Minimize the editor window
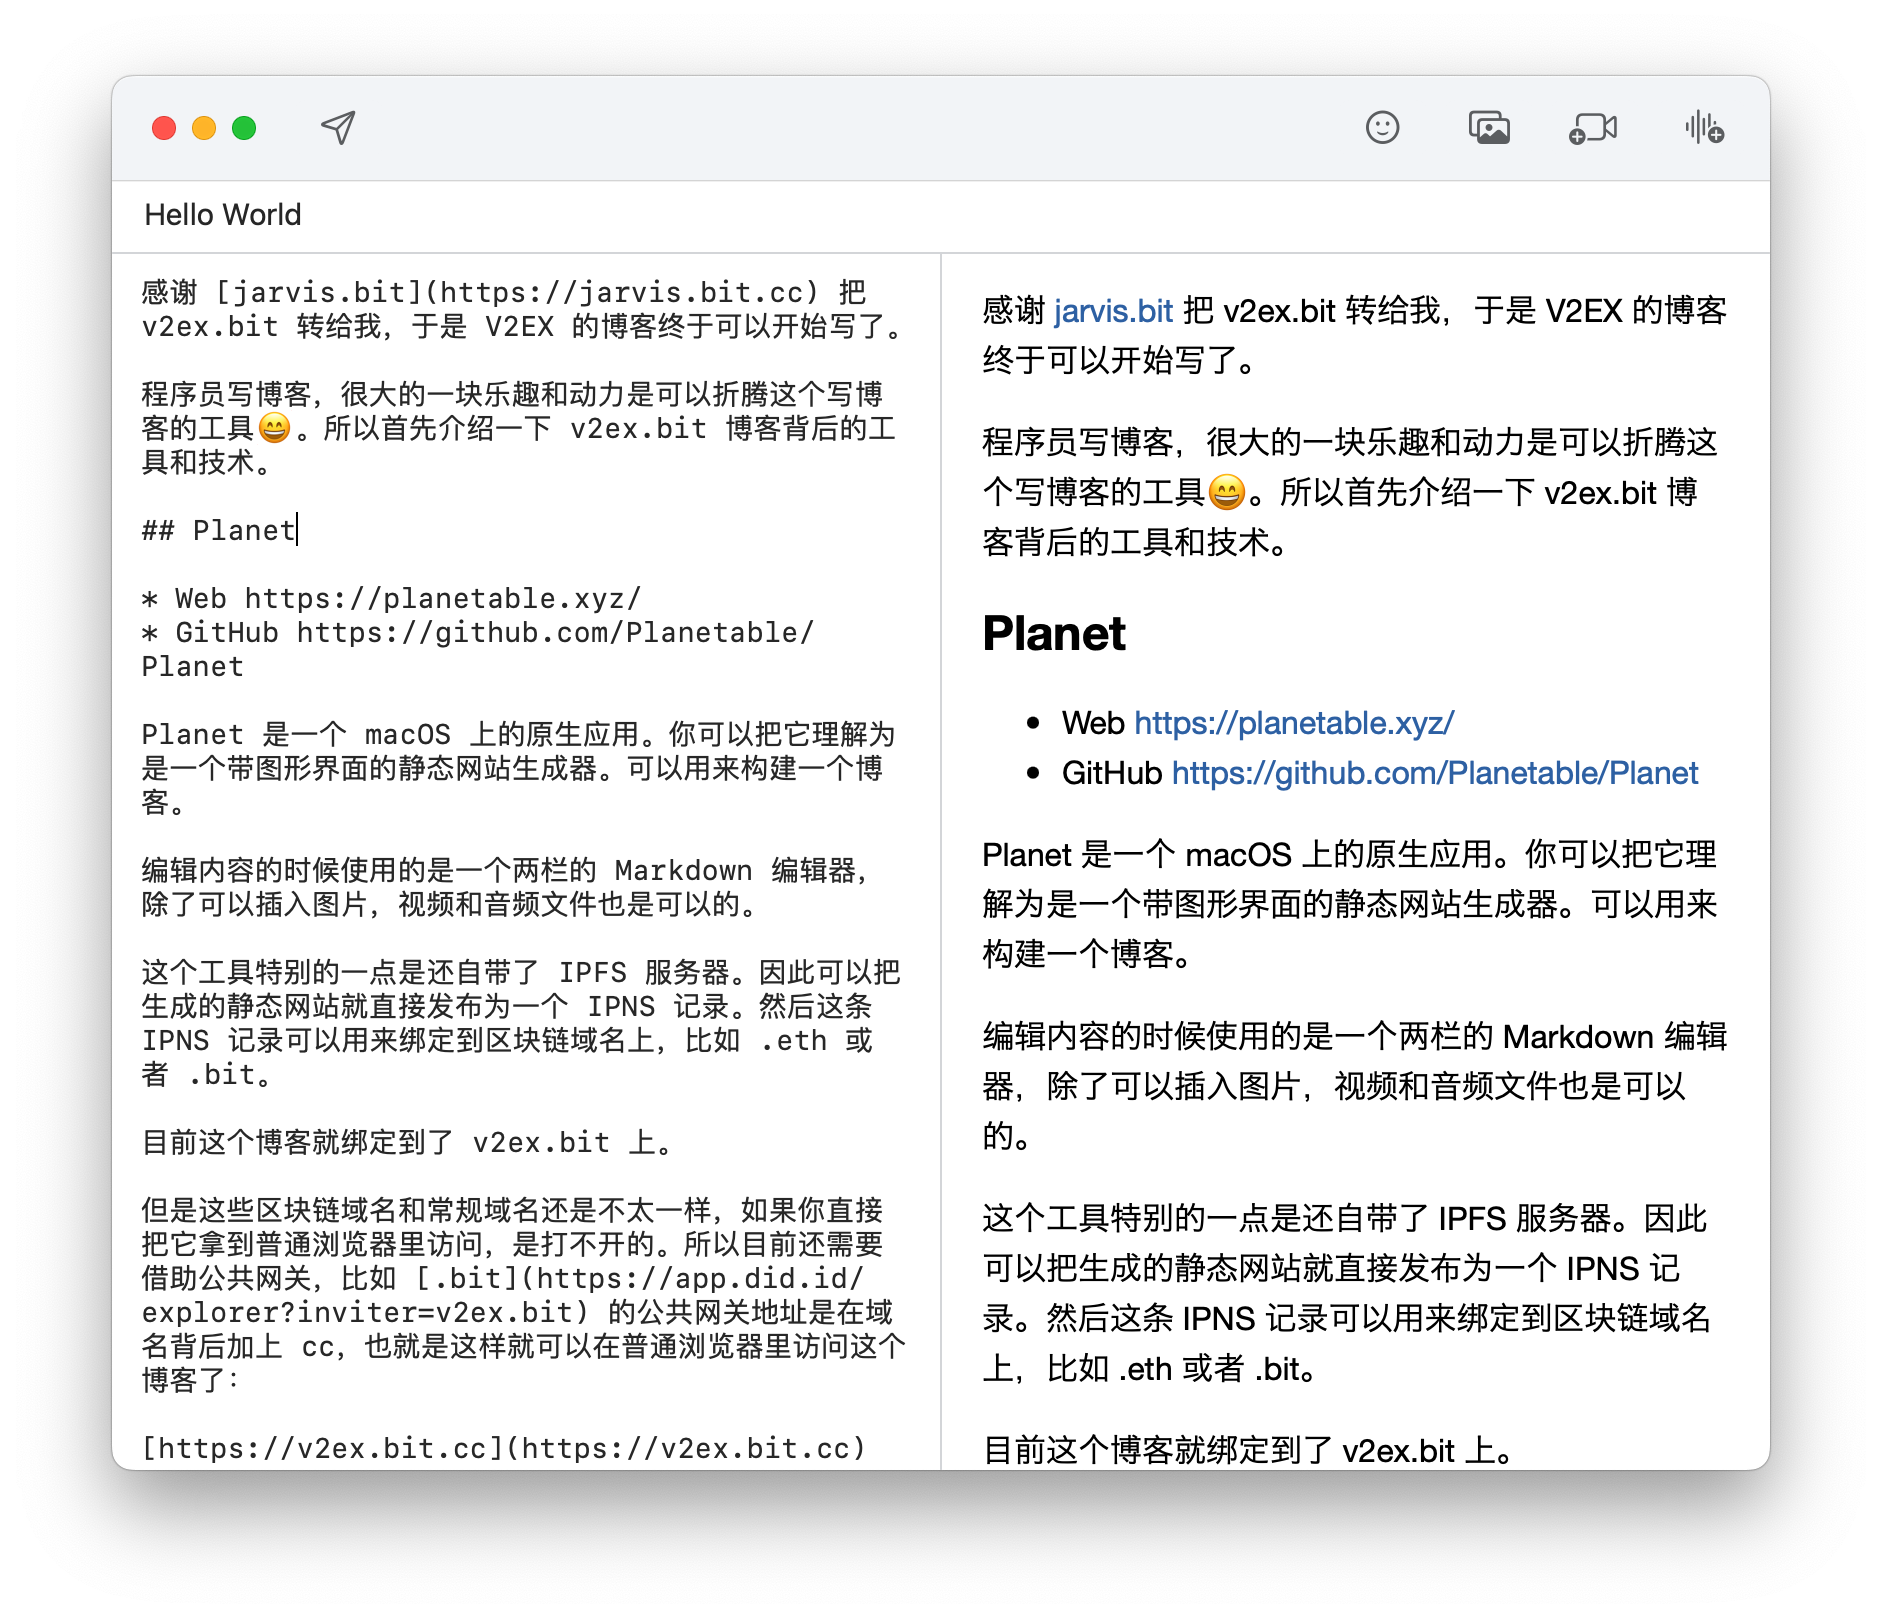This screenshot has height=1618, width=1882. tap(203, 128)
